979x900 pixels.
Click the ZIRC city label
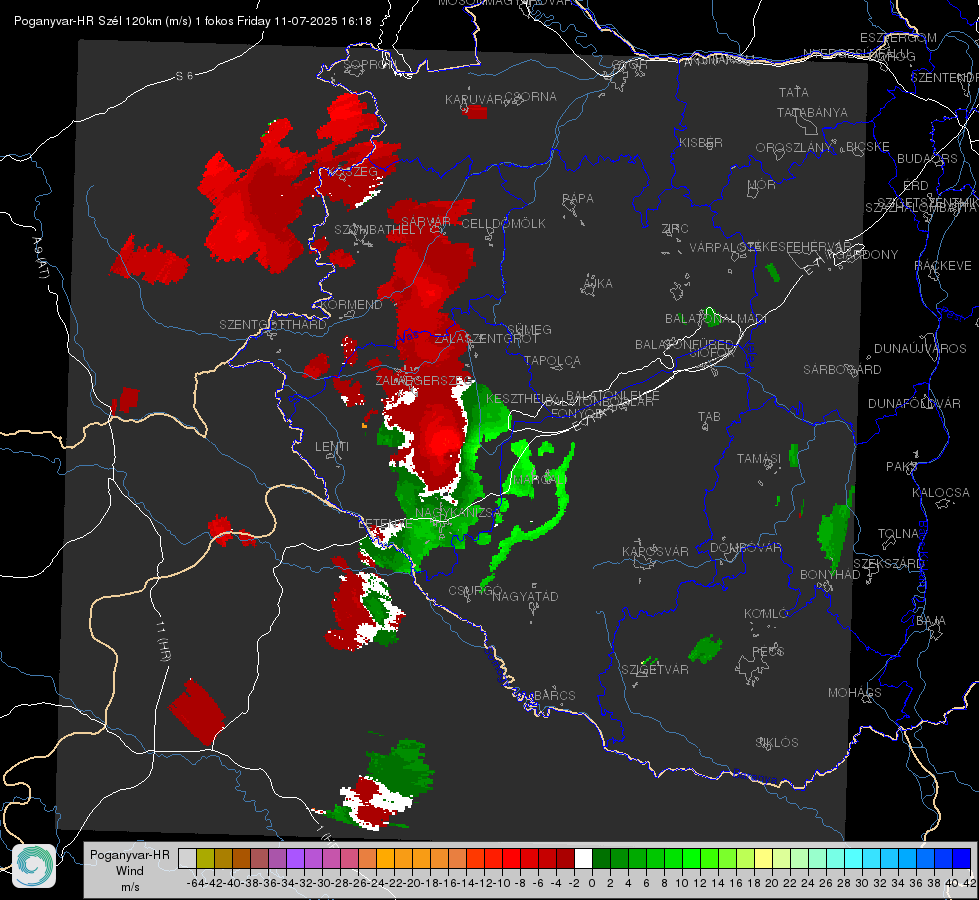coord(675,229)
